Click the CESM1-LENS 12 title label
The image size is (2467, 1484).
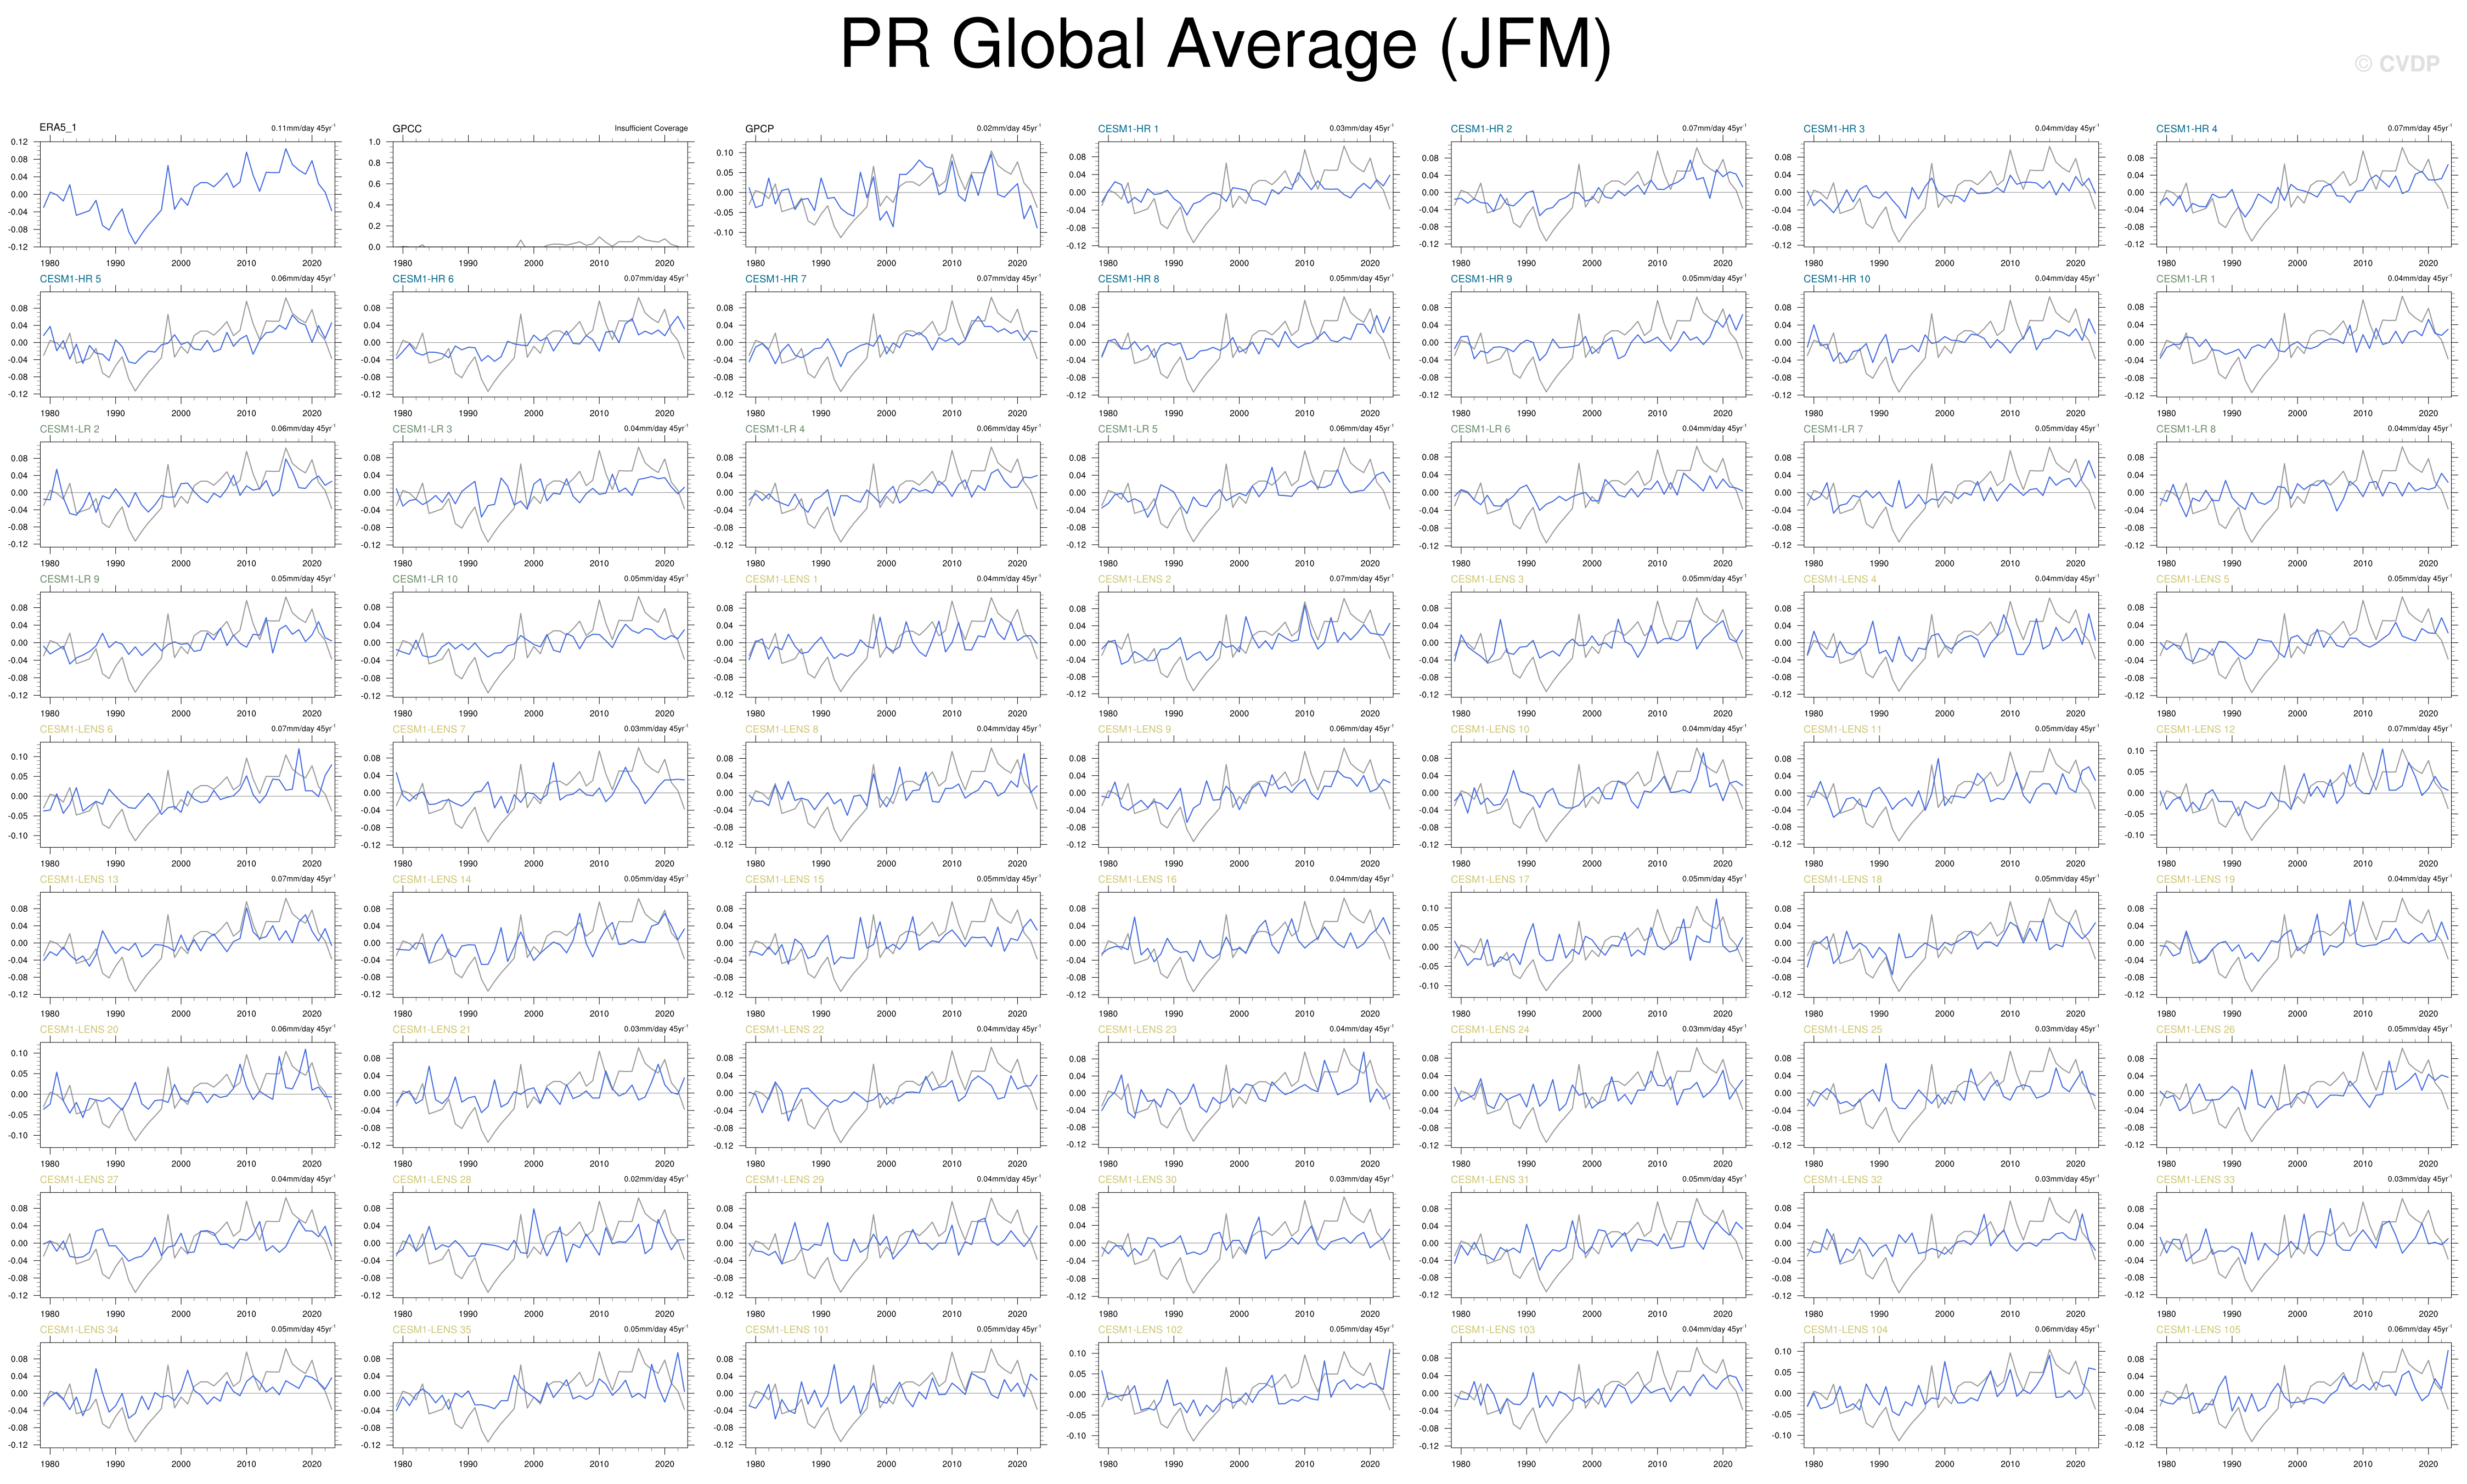pos(2194,729)
